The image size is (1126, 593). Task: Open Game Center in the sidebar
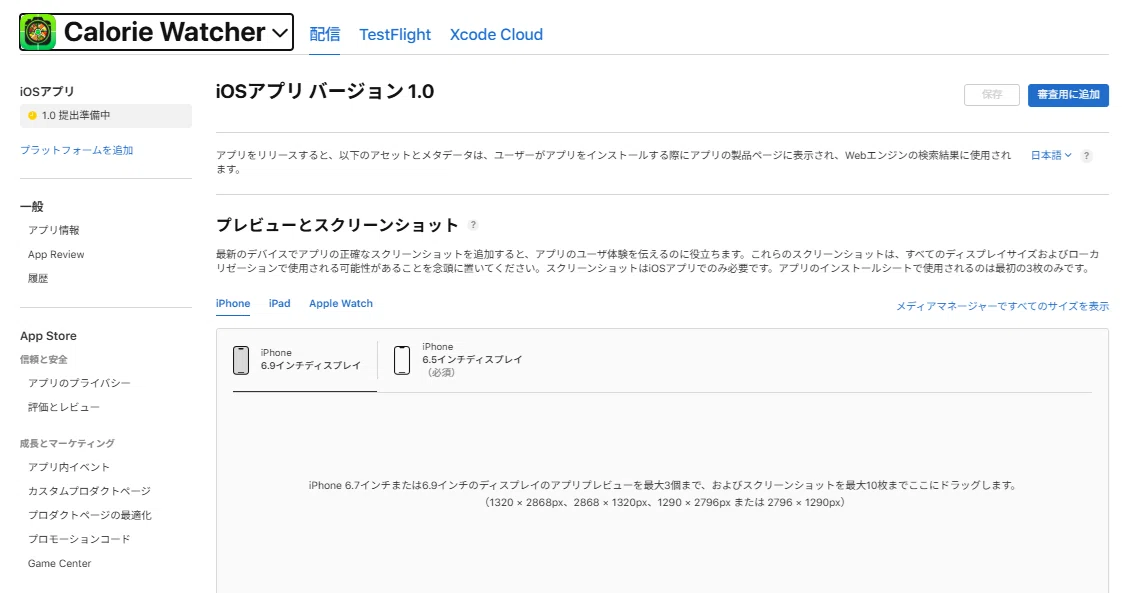coord(60,564)
